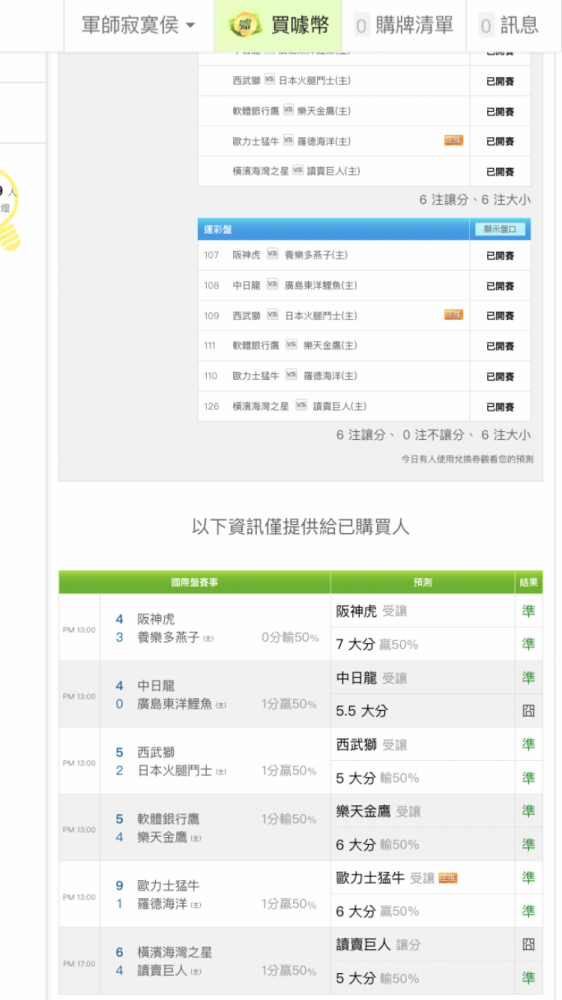Screen dimensions: 562x1000
Task: Click the yellow light bulb icon
Action: (x=9, y=210)
